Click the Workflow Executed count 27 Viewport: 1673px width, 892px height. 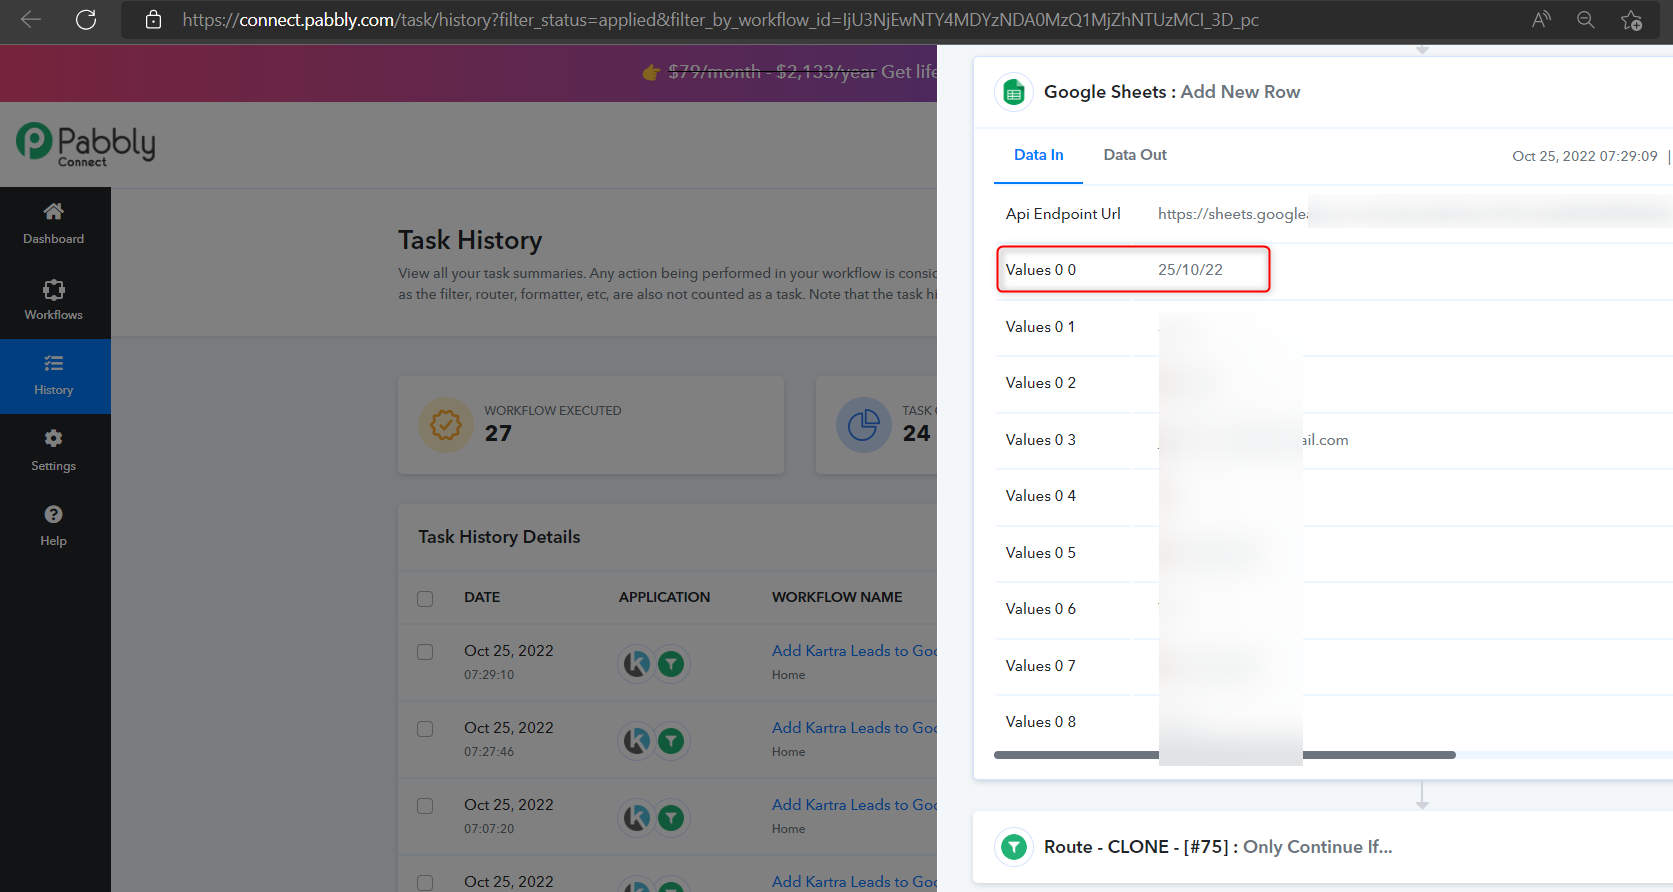click(498, 433)
